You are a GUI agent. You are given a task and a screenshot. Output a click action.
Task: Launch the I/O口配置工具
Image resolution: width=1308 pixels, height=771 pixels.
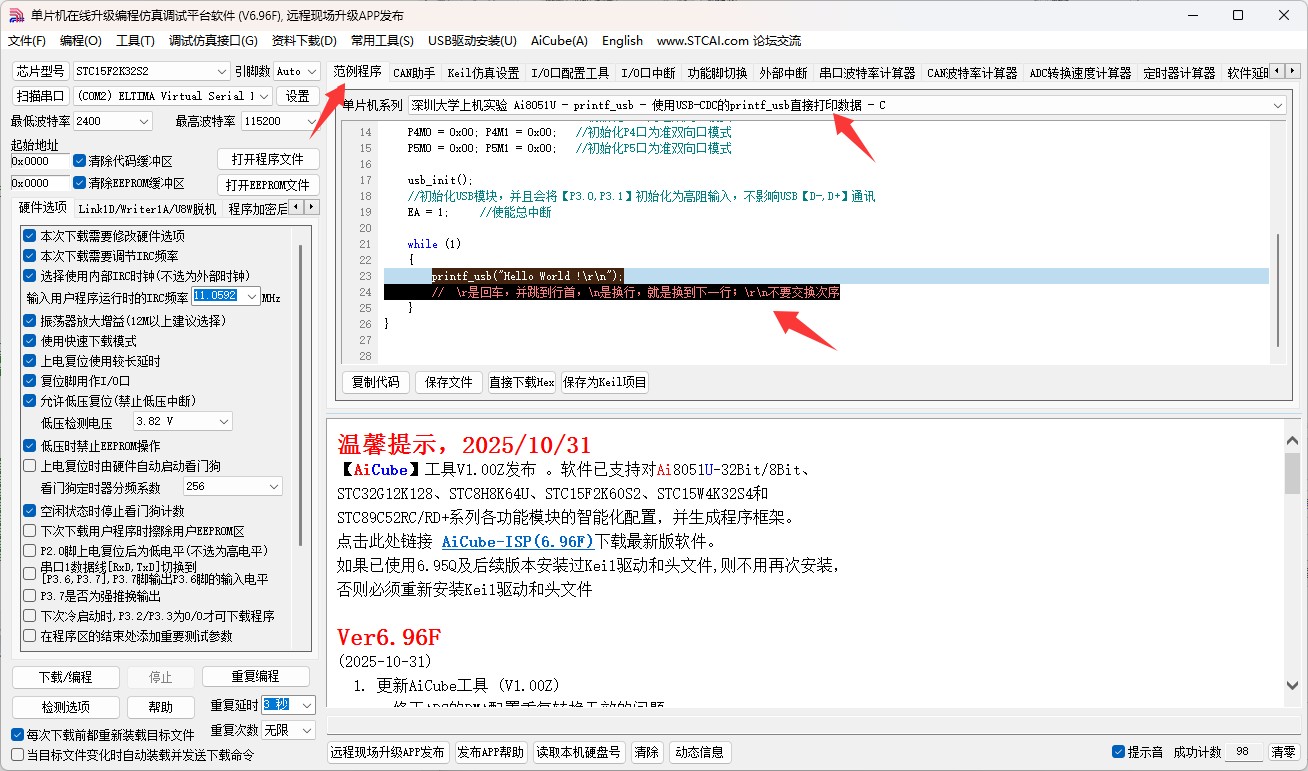coord(573,71)
